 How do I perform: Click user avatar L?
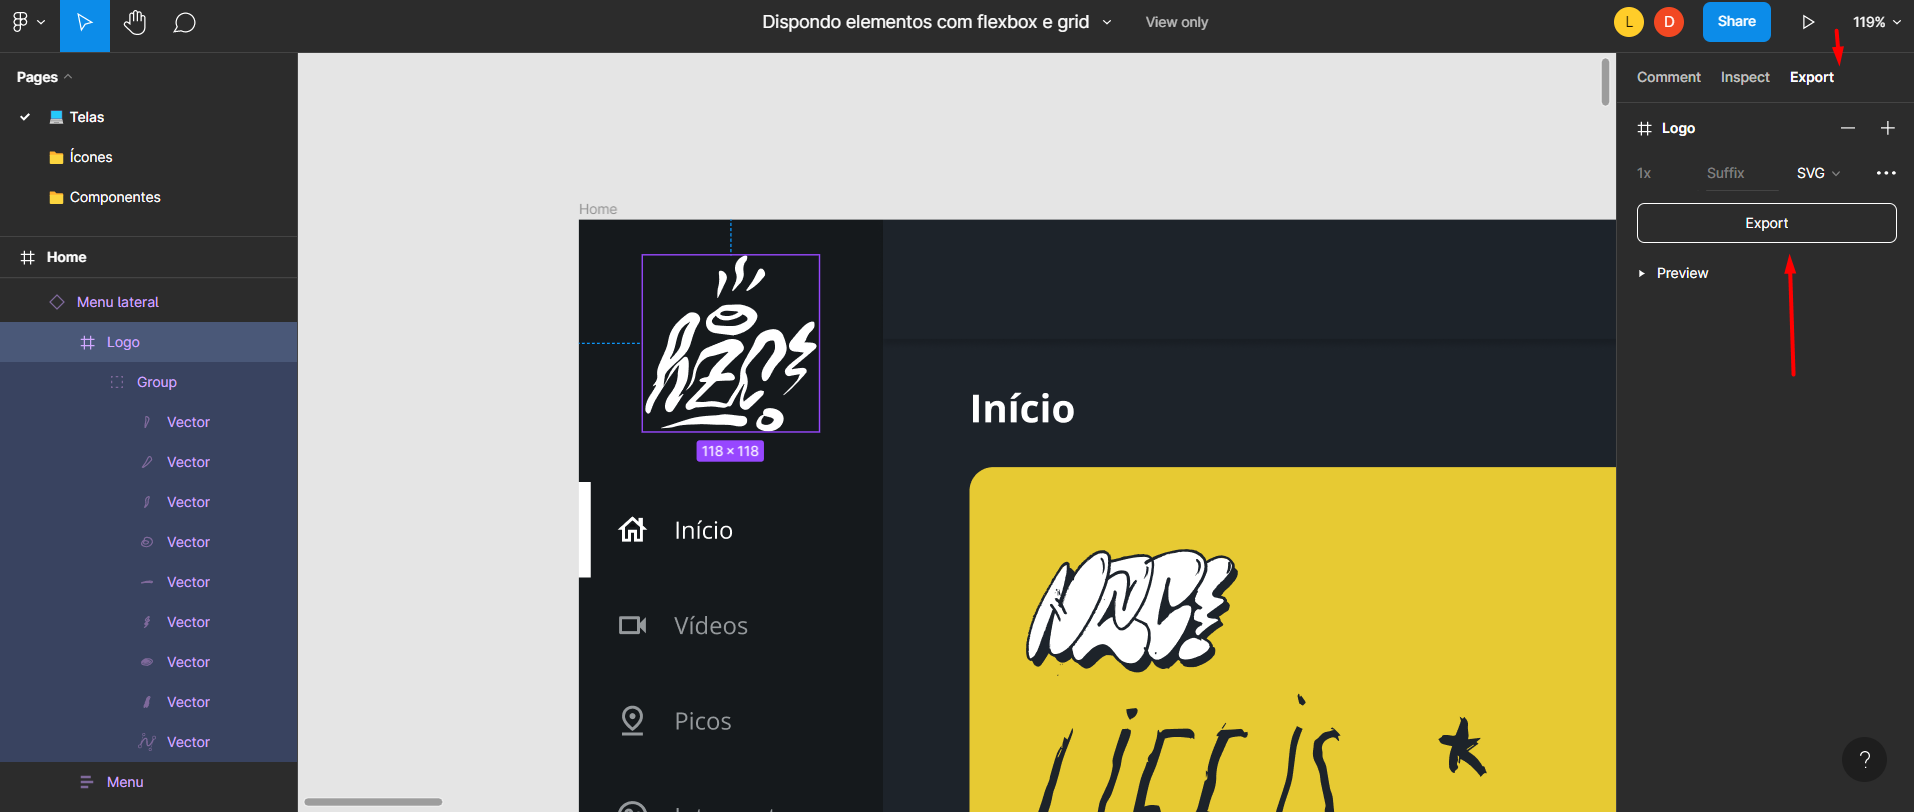point(1629,22)
